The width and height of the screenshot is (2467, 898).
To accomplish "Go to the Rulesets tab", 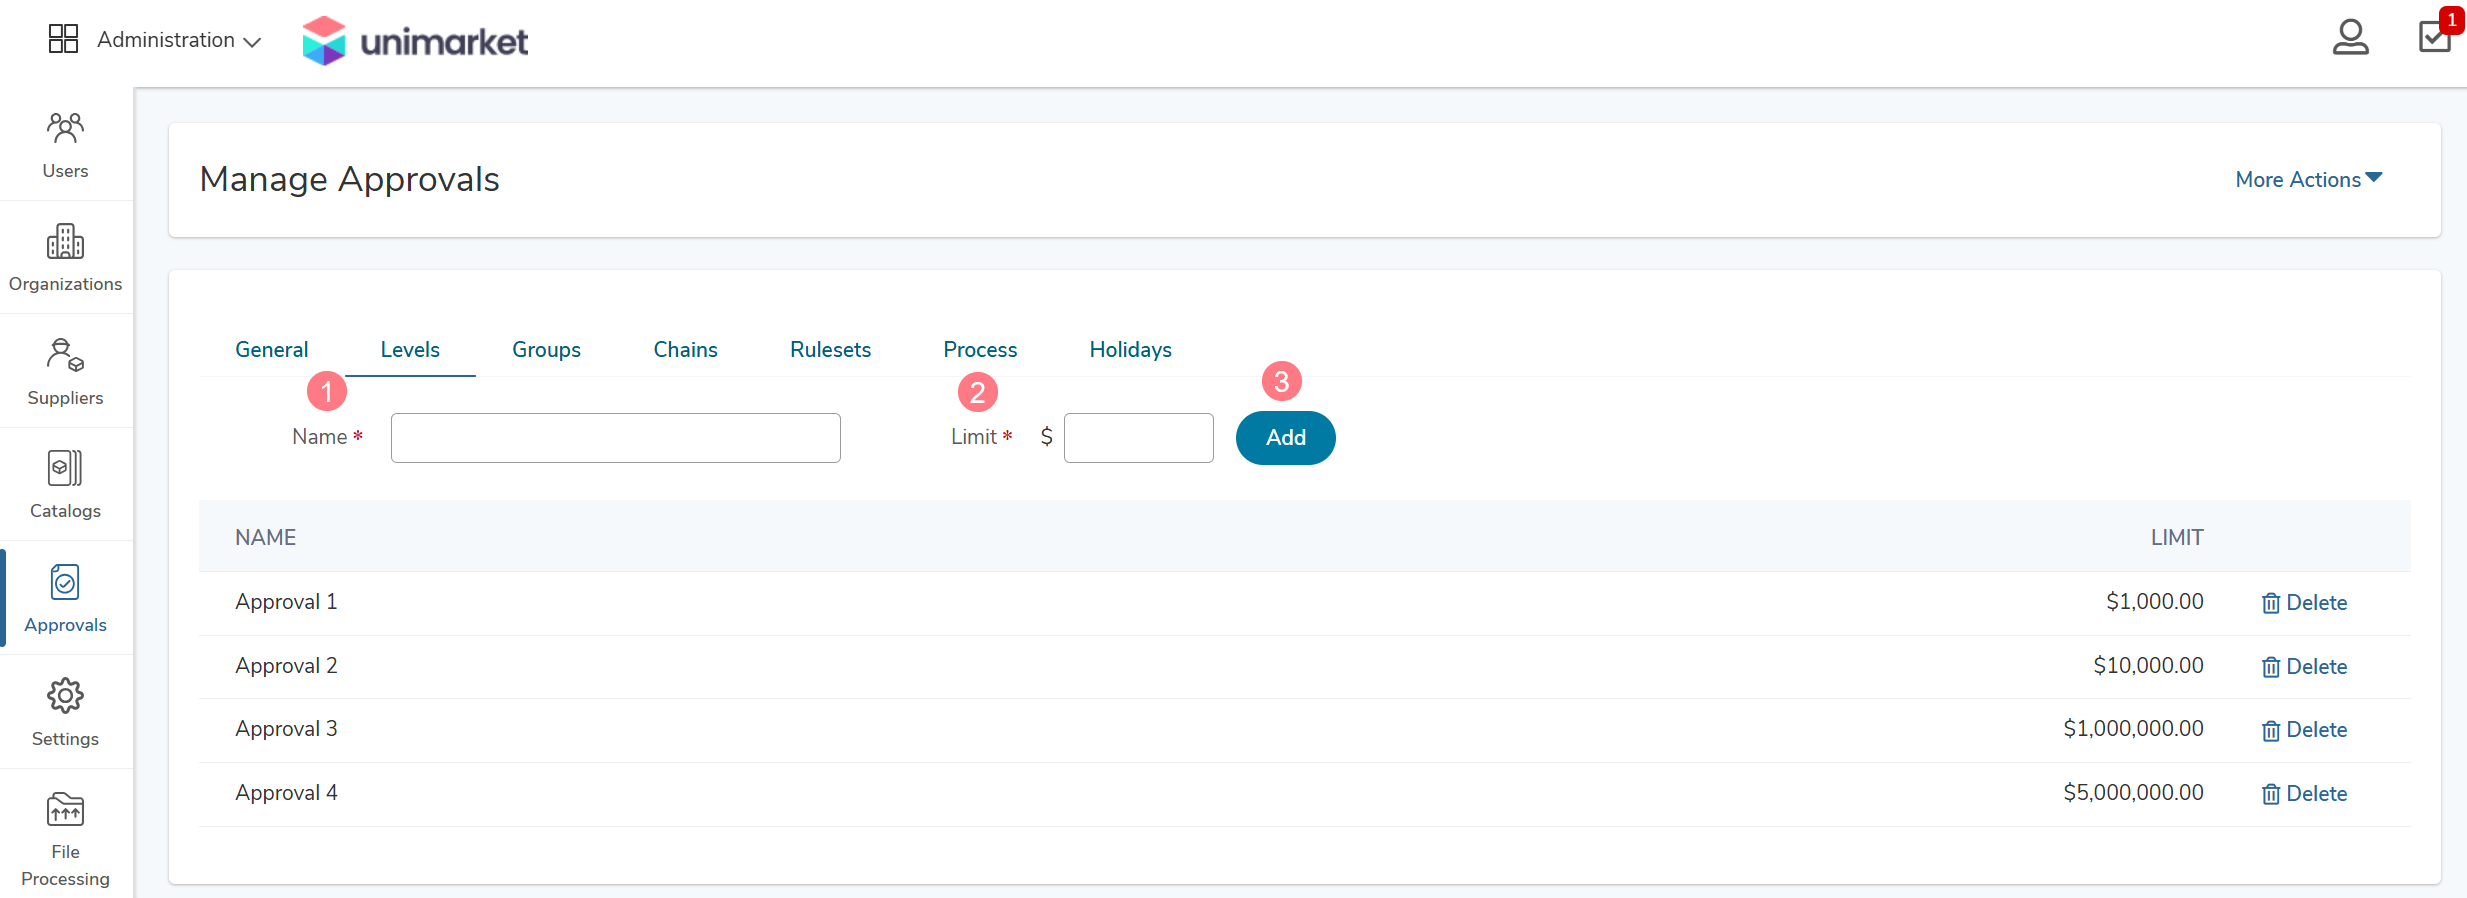I will click(830, 350).
